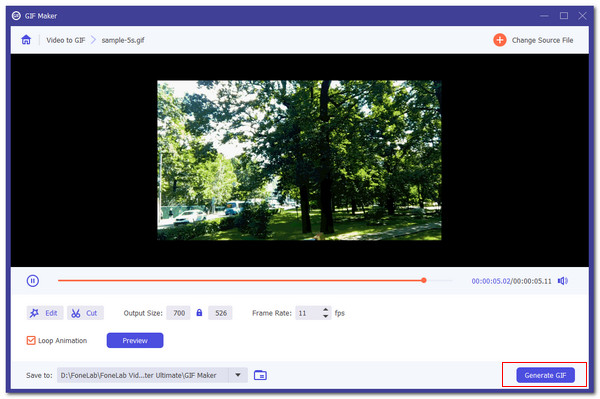The image size is (600, 399).
Task: Click the Preview button
Action: point(135,340)
